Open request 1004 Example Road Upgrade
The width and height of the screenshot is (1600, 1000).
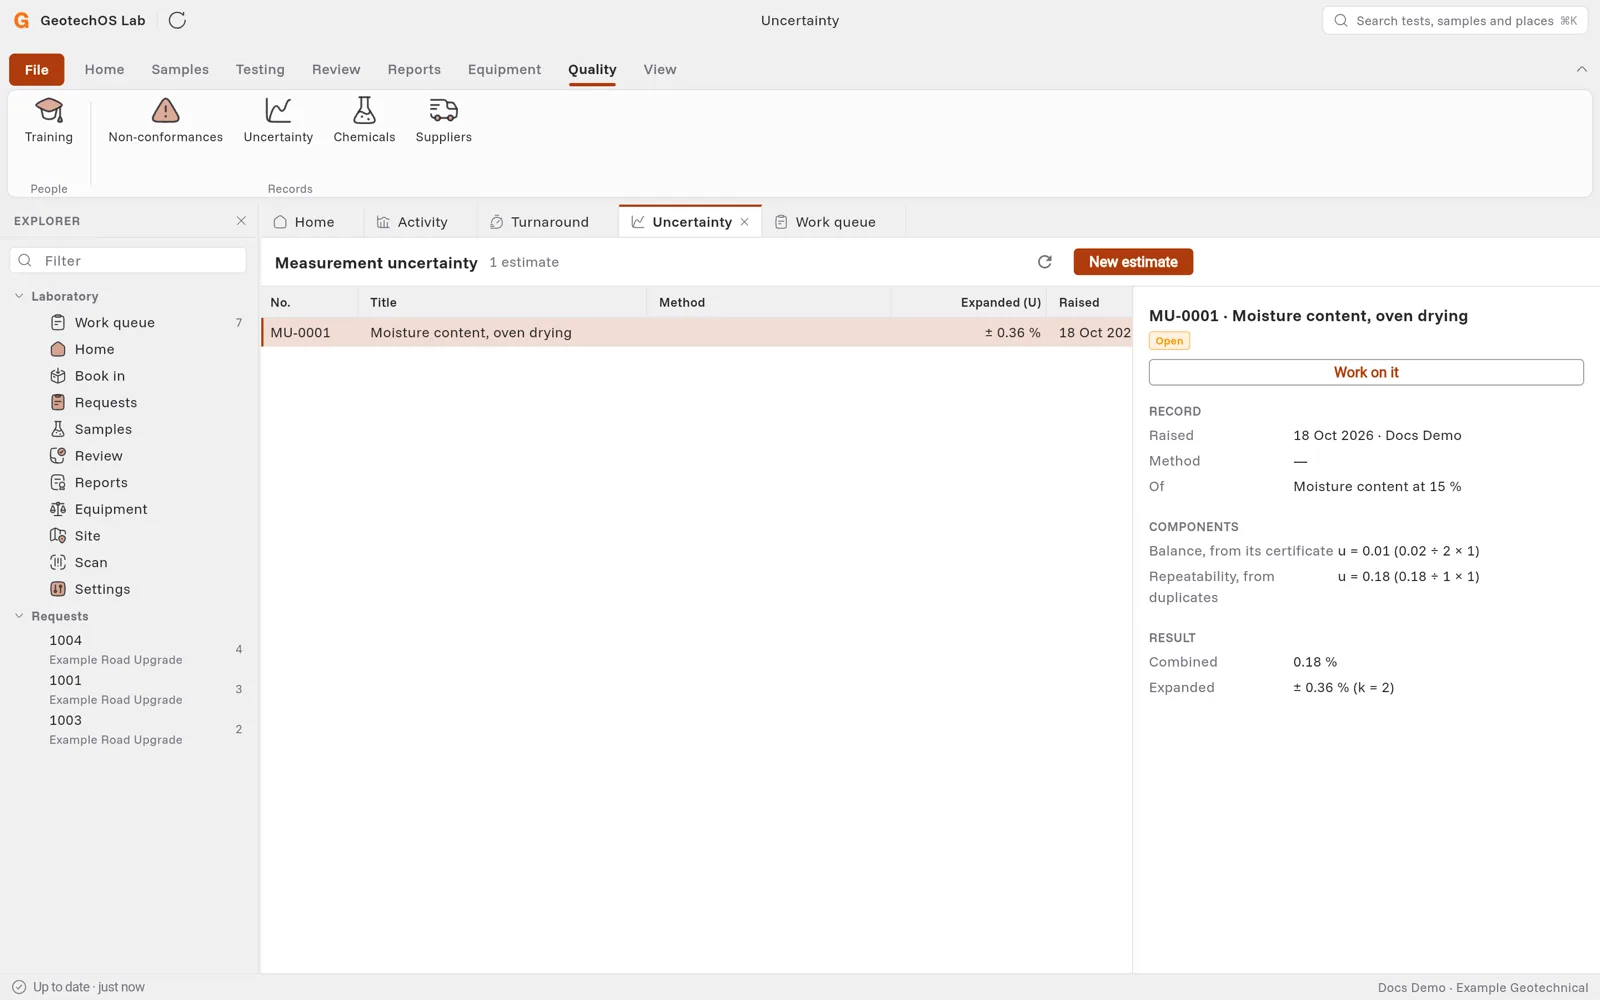(129, 649)
